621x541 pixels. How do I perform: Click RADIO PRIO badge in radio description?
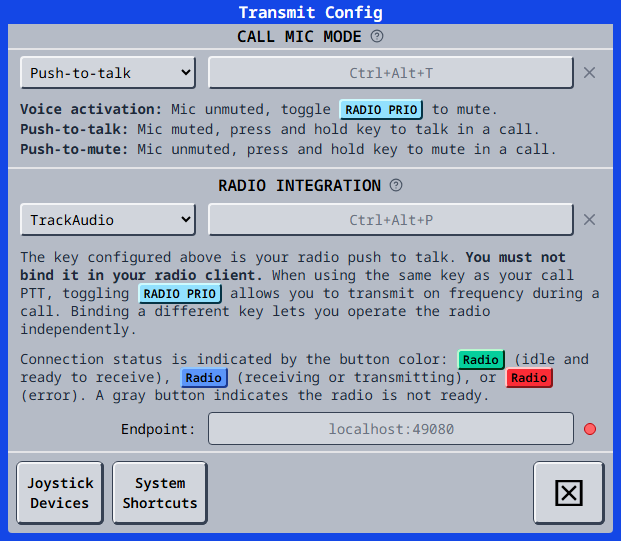[x=180, y=293]
